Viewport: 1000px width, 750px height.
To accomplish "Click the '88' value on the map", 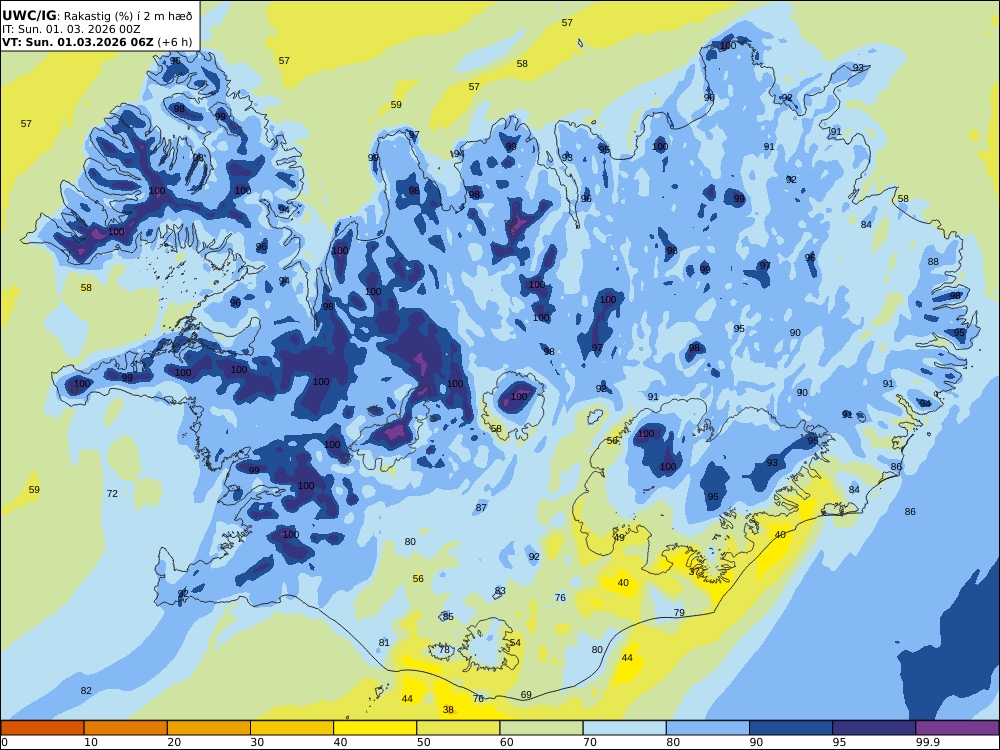I will (x=933, y=261).
